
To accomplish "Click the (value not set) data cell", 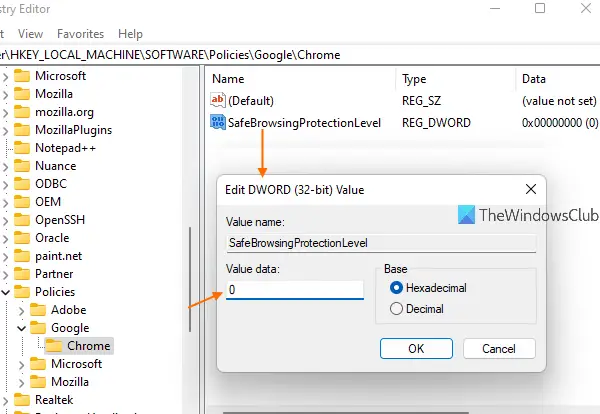I will pos(559,101).
